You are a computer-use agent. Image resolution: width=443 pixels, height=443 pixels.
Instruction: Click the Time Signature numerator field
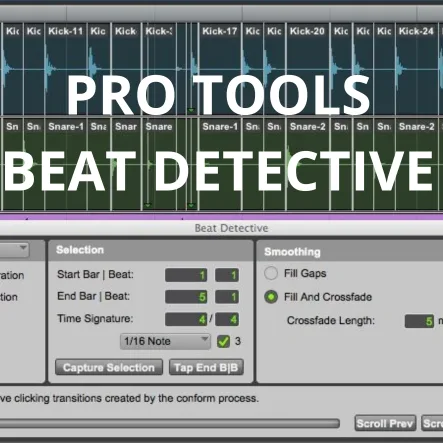click(186, 319)
